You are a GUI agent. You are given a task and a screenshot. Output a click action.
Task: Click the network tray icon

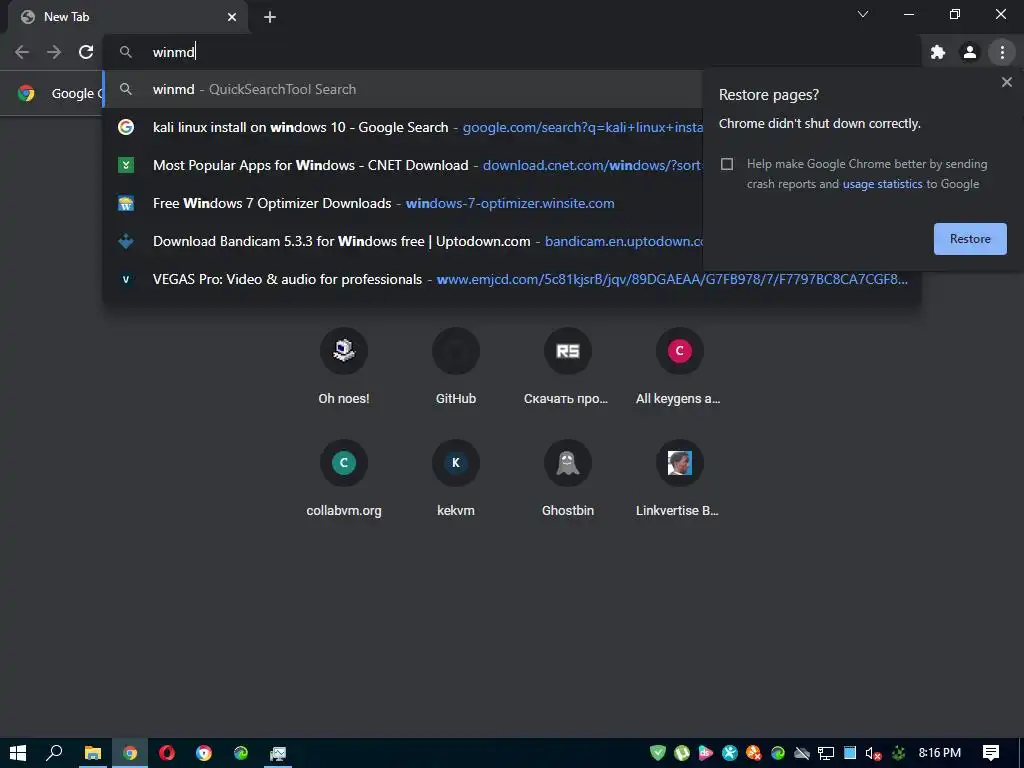pyautogui.click(x=825, y=753)
